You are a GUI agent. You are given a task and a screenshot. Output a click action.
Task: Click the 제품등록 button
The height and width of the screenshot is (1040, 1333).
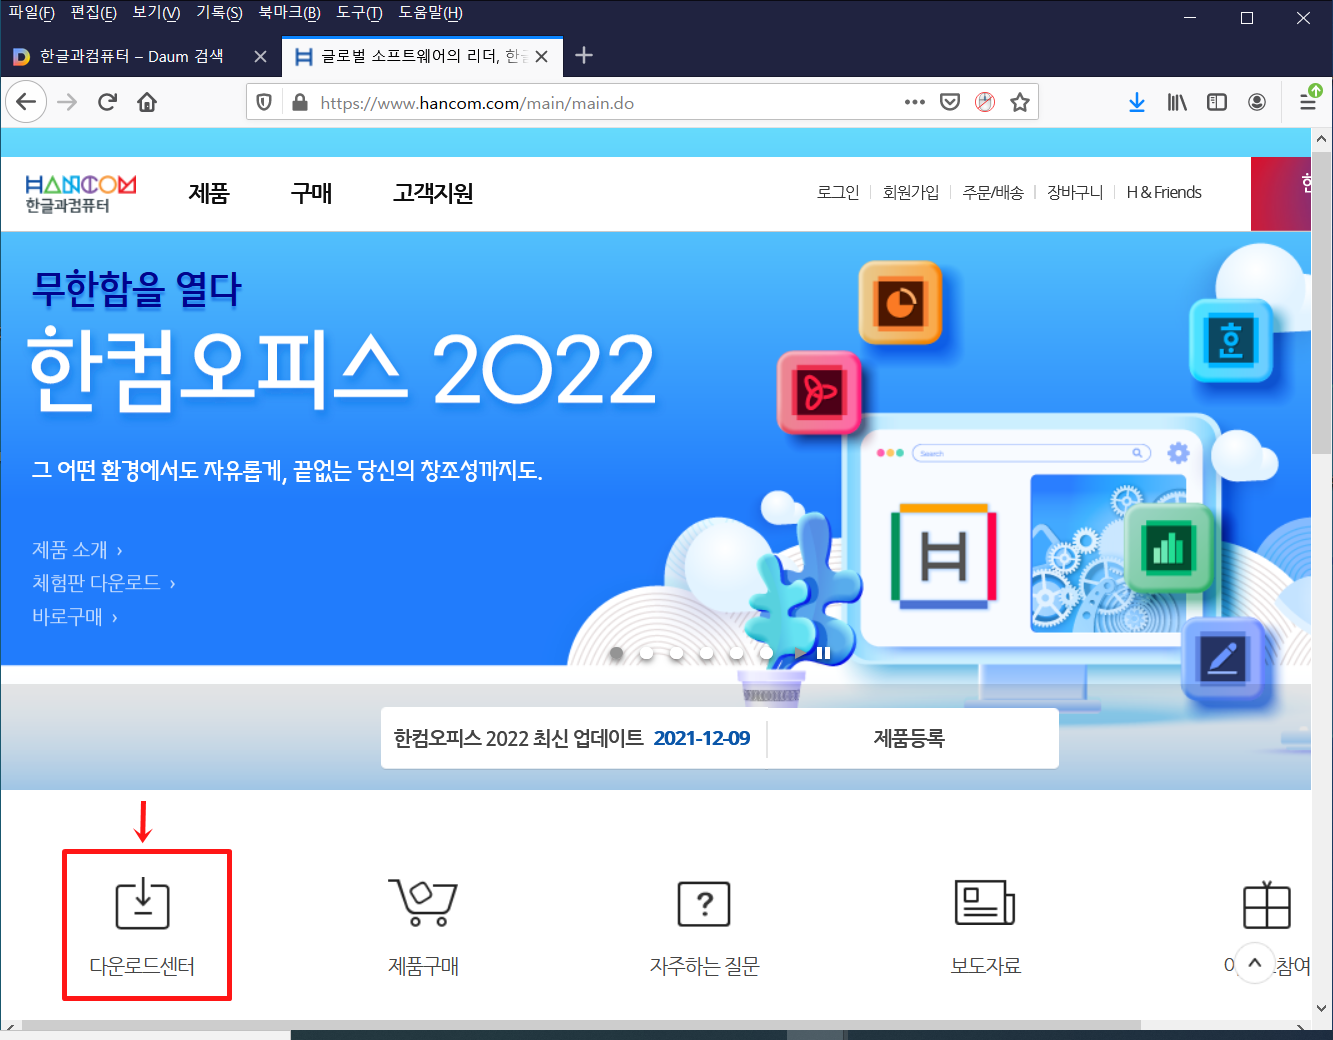click(909, 738)
